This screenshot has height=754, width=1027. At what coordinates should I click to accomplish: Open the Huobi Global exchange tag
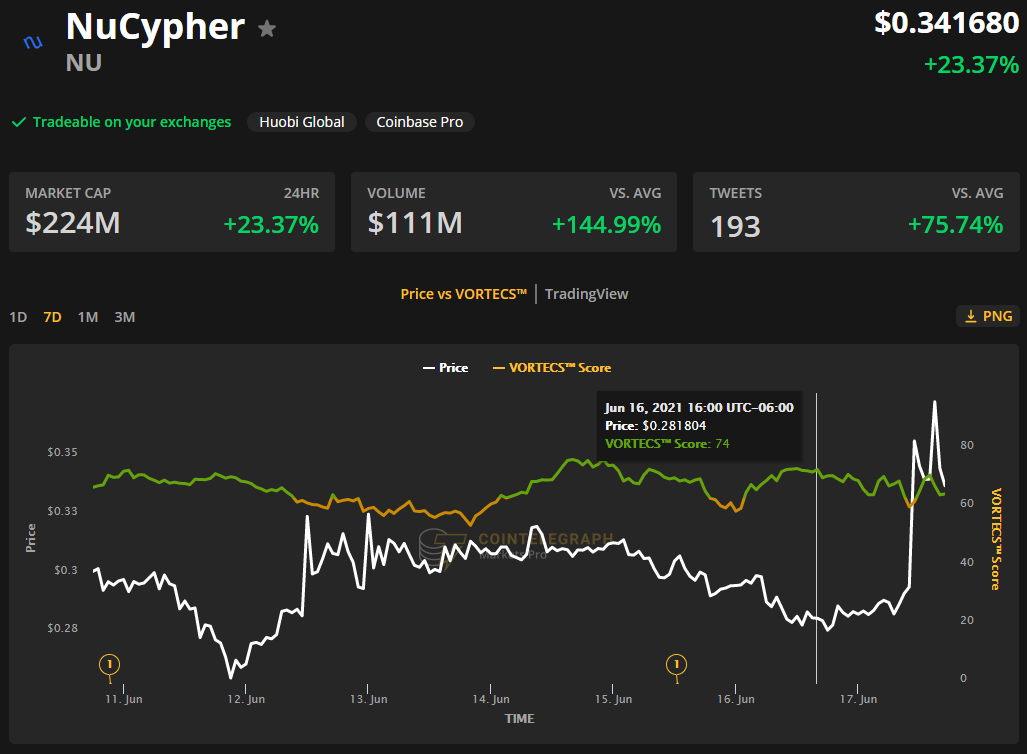[x=301, y=122]
